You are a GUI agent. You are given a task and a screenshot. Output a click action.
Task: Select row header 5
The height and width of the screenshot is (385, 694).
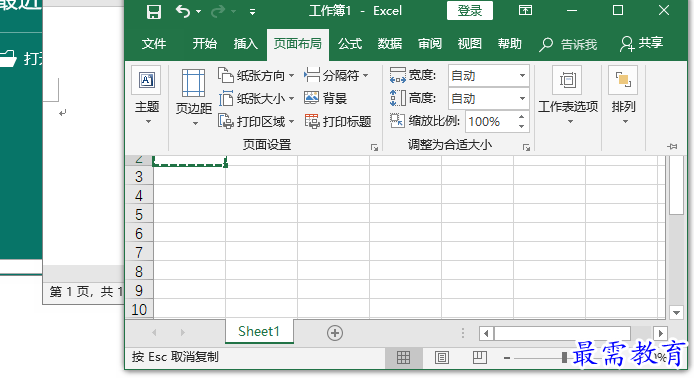139,215
